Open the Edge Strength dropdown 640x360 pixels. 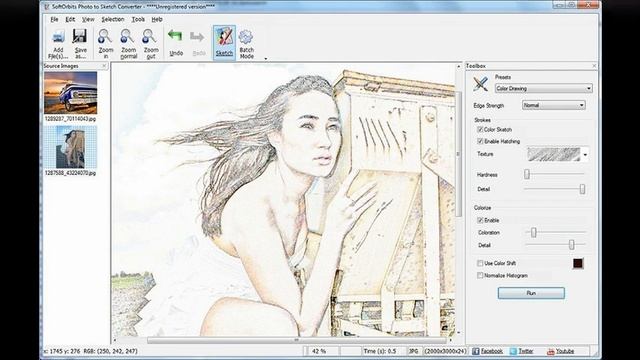coord(554,105)
